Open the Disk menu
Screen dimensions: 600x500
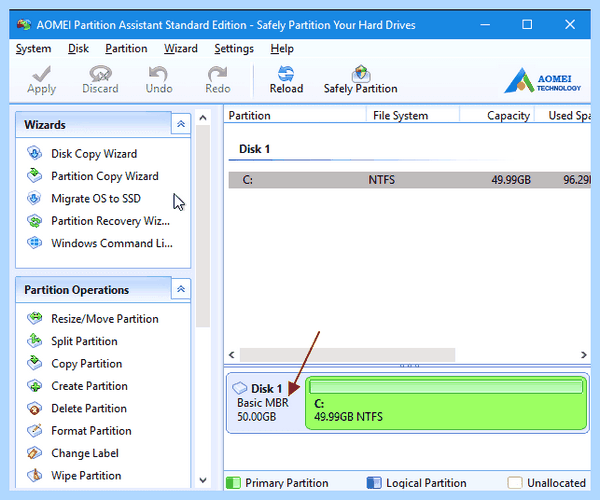coord(78,49)
